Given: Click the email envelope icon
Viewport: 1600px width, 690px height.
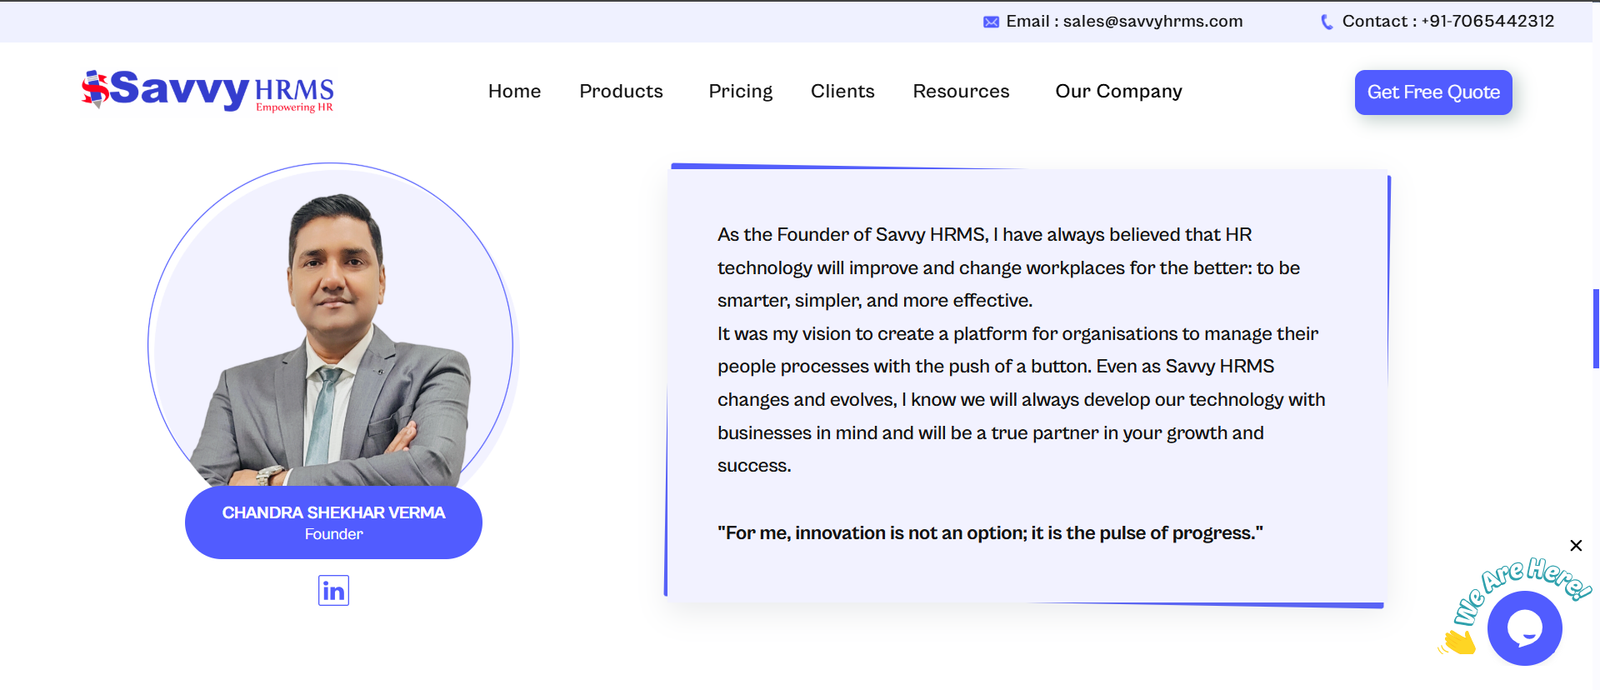Looking at the screenshot, I should click(991, 22).
